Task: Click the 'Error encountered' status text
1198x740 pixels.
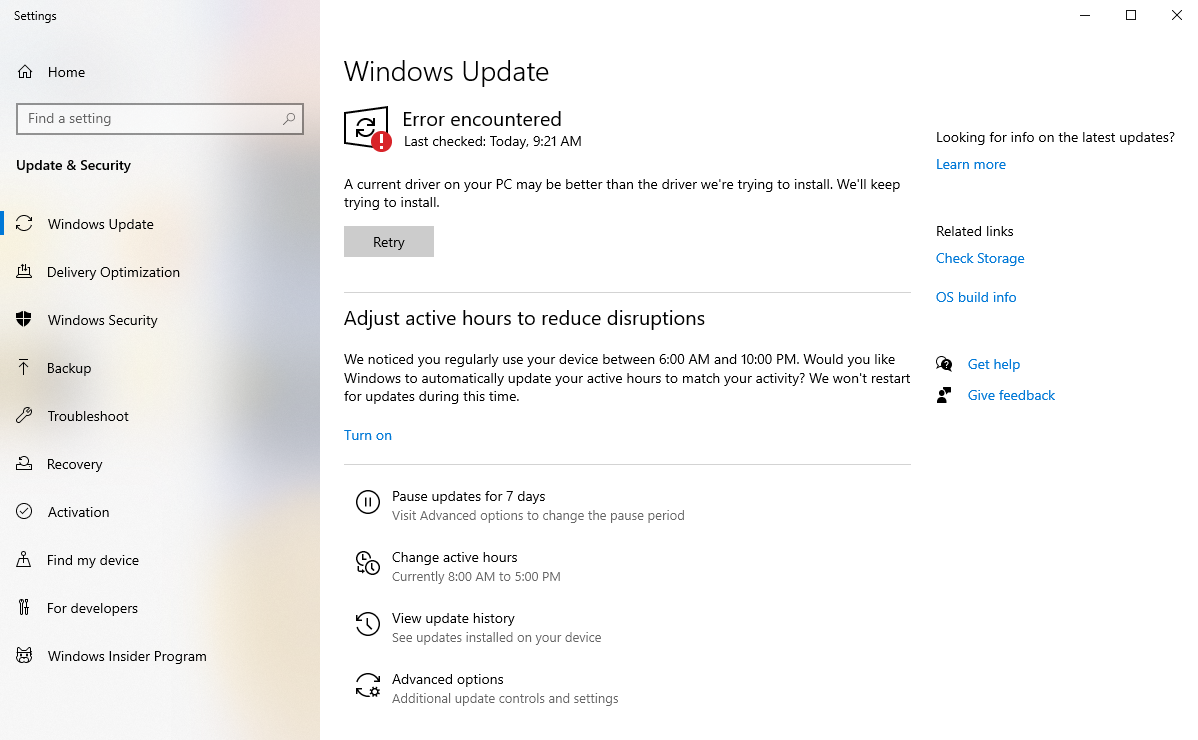Action: pyautogui.click(x=482, y=119)
